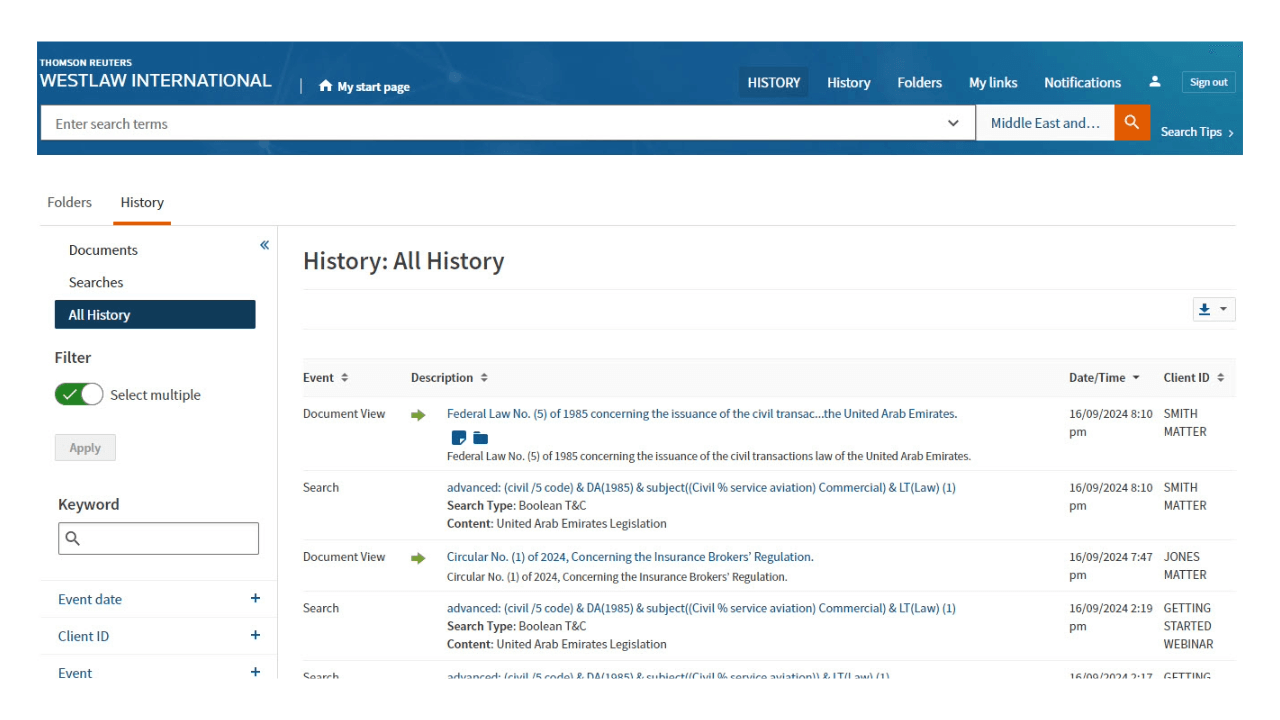
Task: Click the Keyword filter input field
Action: (158, 538)
